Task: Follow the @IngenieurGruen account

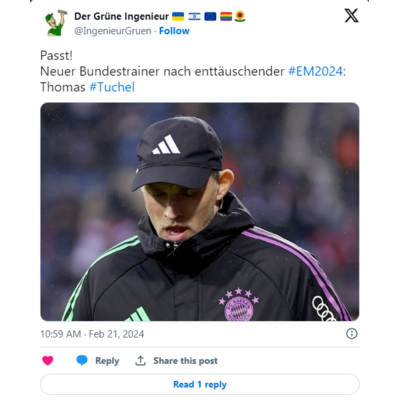Action: tap(174, 31)
